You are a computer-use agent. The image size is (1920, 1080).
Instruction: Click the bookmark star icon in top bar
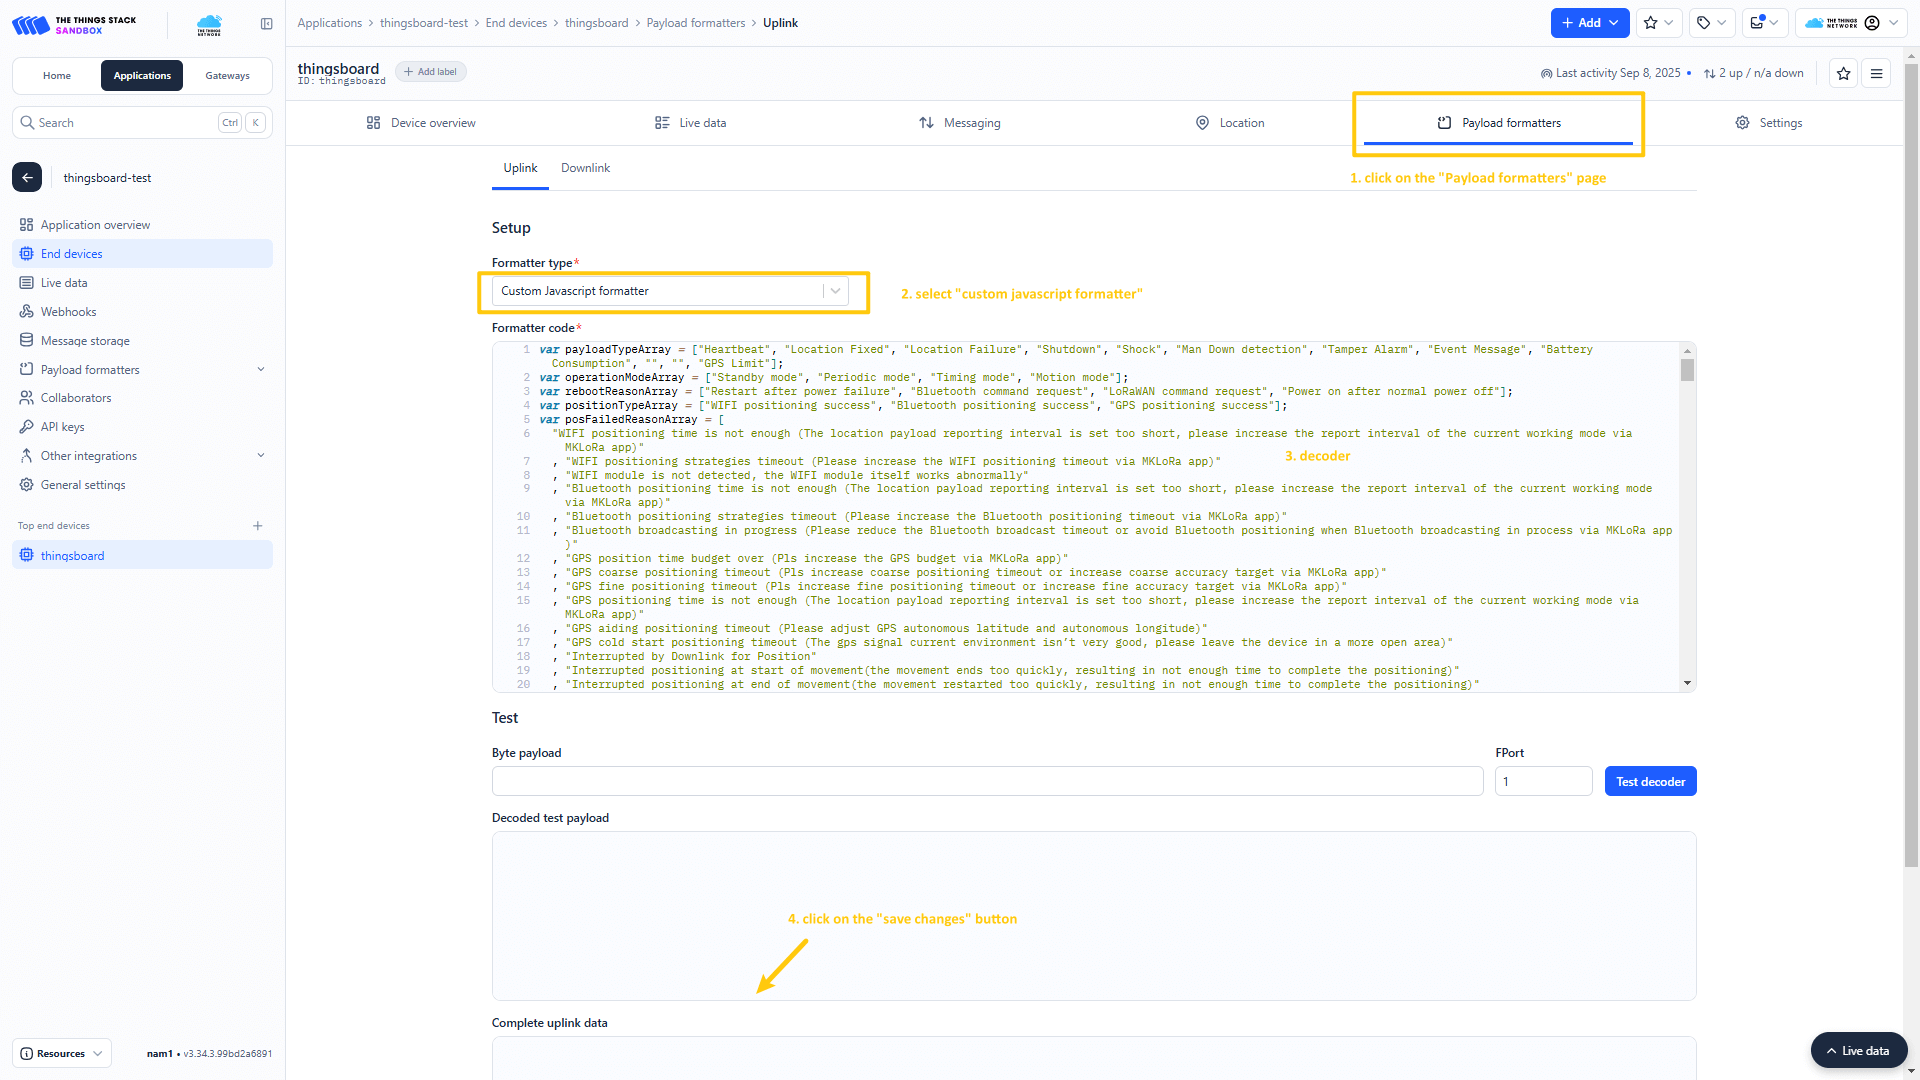pyautogui.click(x=1651, y=23)
